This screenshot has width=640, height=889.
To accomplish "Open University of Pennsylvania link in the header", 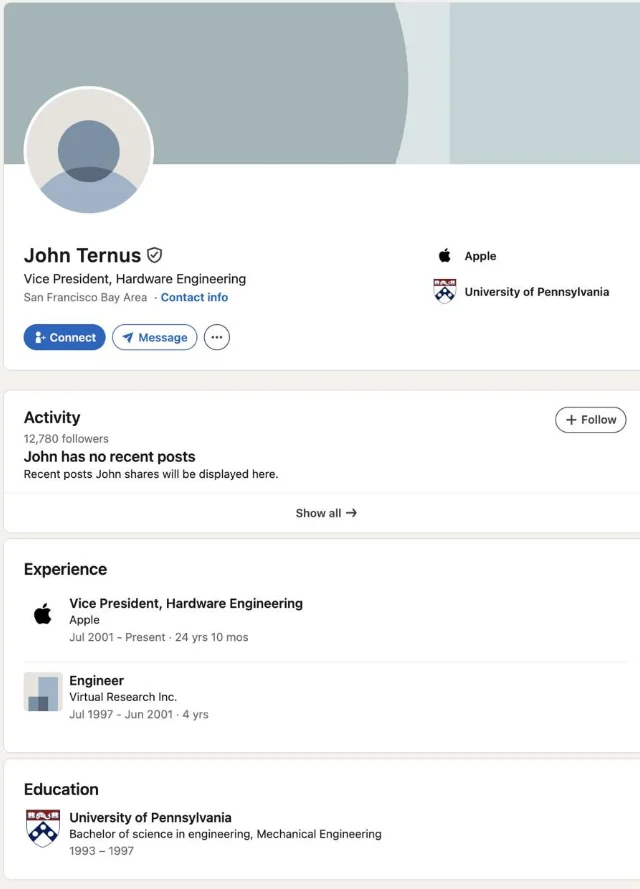I will coord(536,292).
